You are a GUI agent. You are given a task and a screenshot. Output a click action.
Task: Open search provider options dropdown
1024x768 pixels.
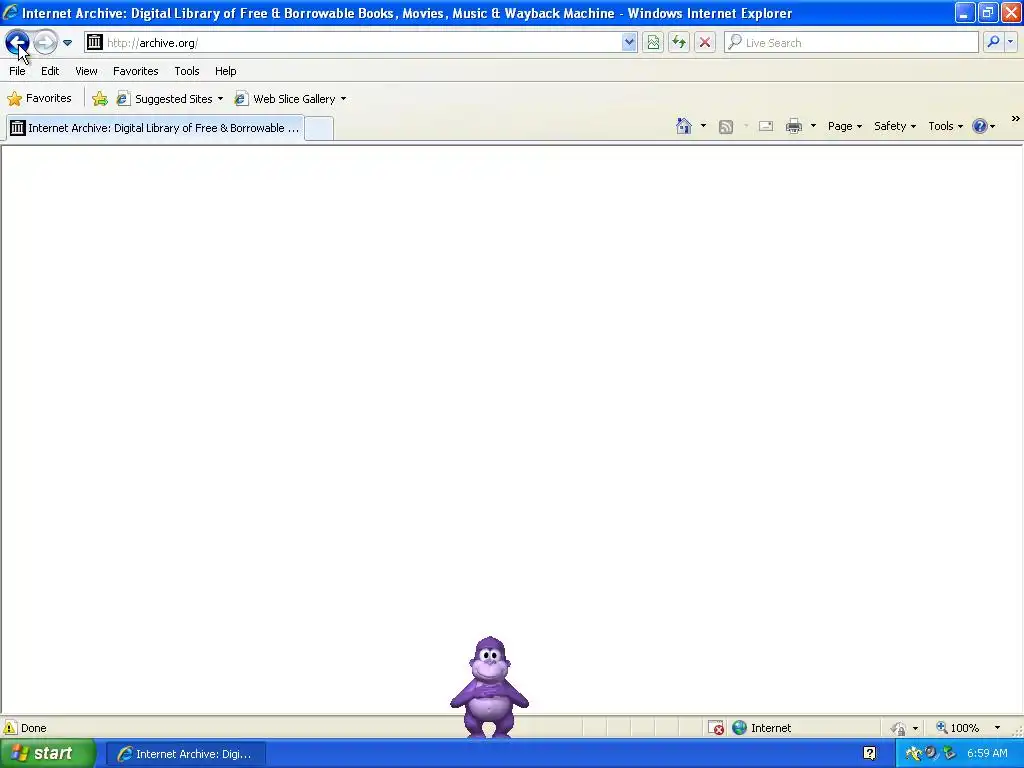click(x=1010, y=42)
